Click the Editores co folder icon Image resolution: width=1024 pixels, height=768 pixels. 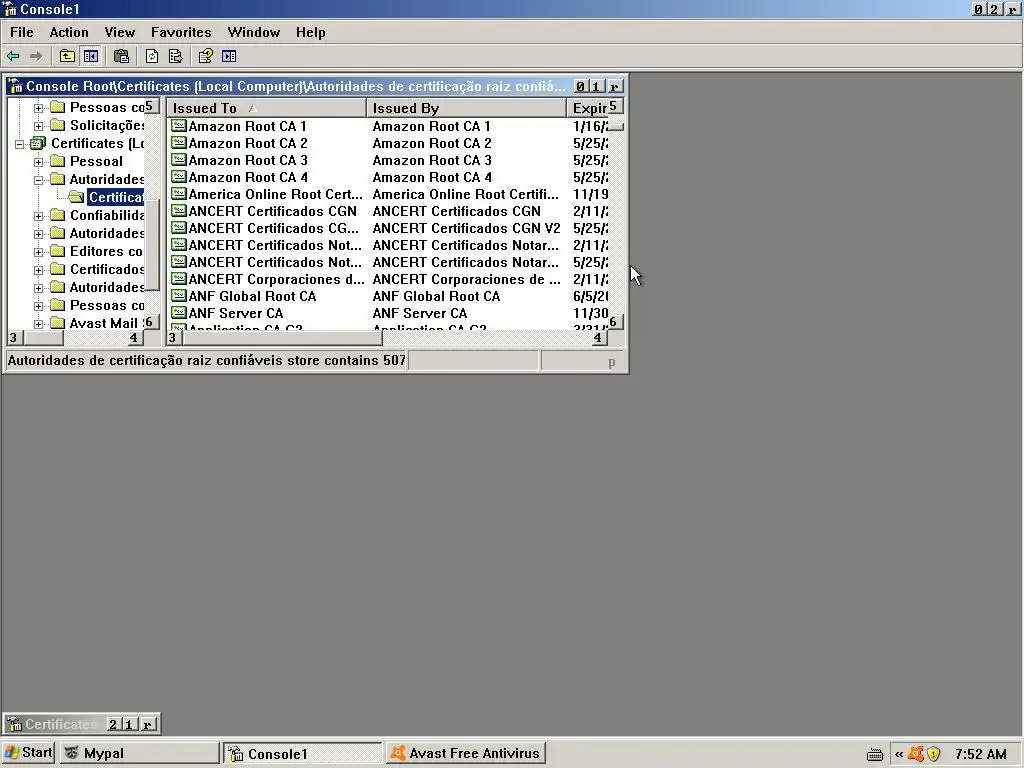(x=58, y=251)
